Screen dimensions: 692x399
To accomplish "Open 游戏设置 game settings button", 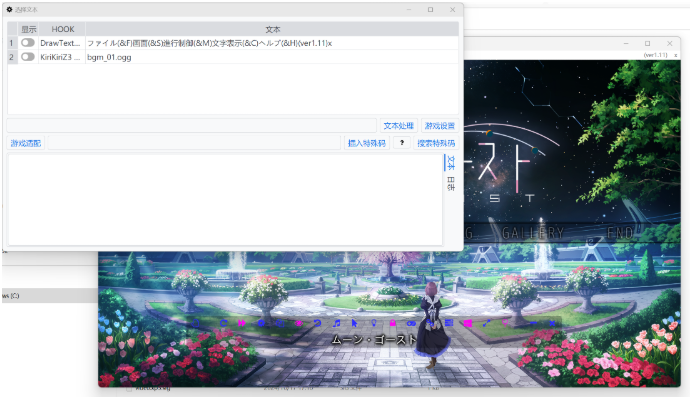I will 440,126.
